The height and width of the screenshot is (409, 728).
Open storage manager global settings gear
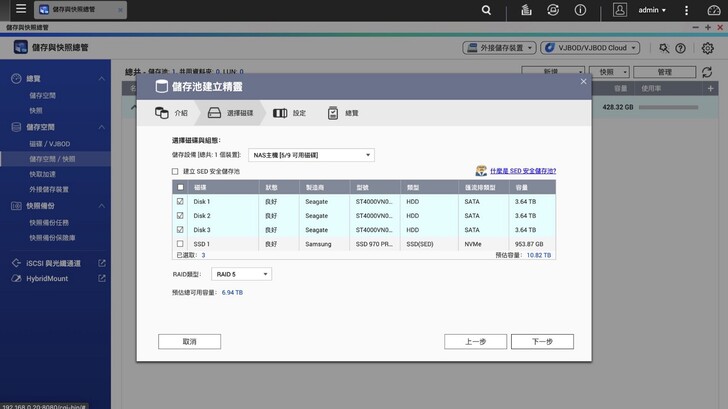(708, 48)
